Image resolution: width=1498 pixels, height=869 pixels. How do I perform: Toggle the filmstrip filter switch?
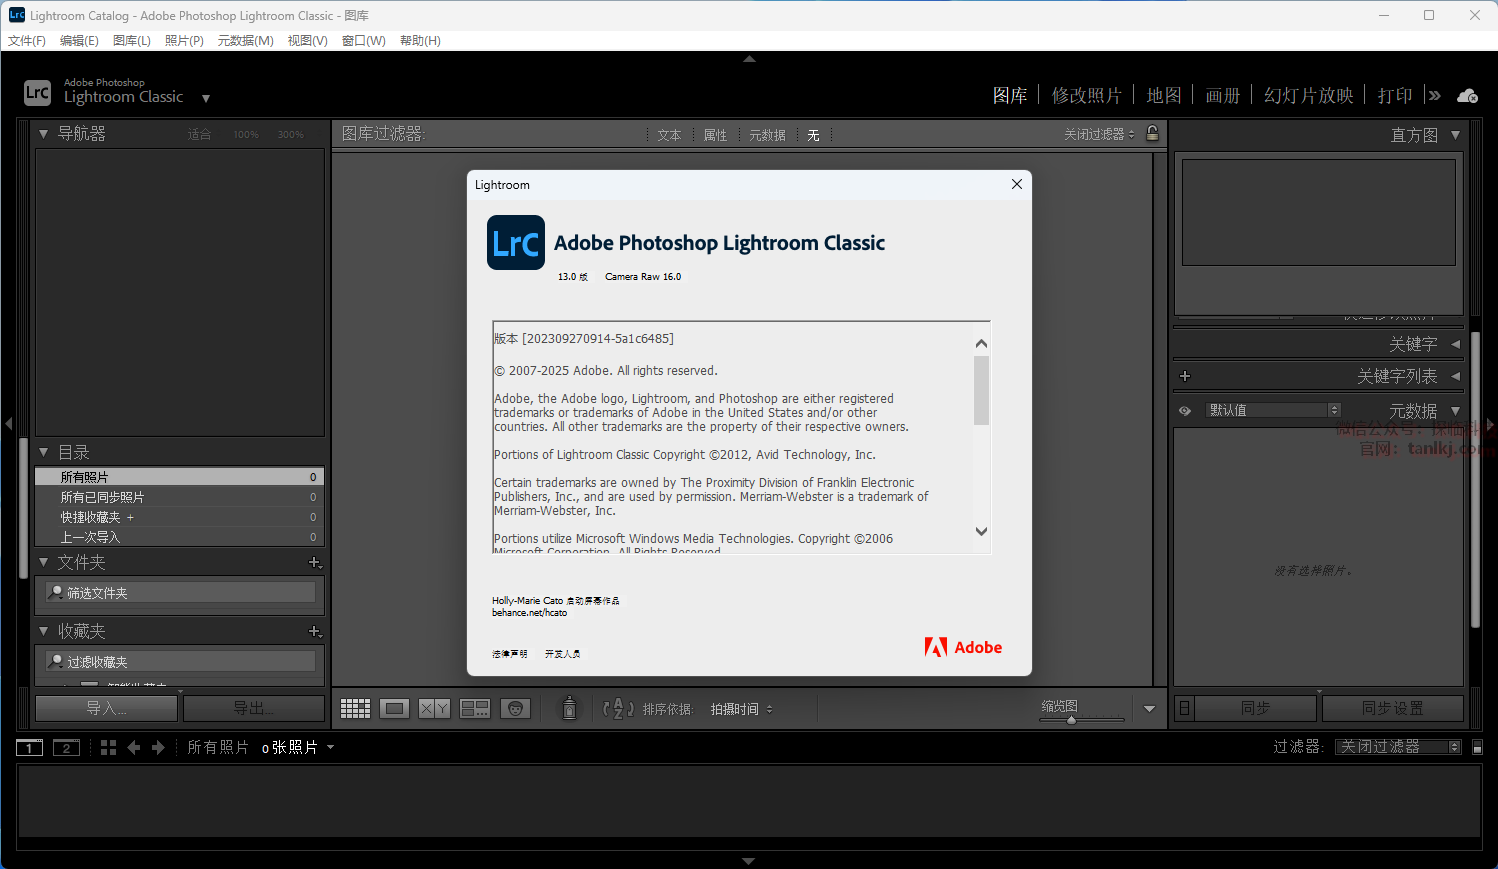(x=1478, y=747)
